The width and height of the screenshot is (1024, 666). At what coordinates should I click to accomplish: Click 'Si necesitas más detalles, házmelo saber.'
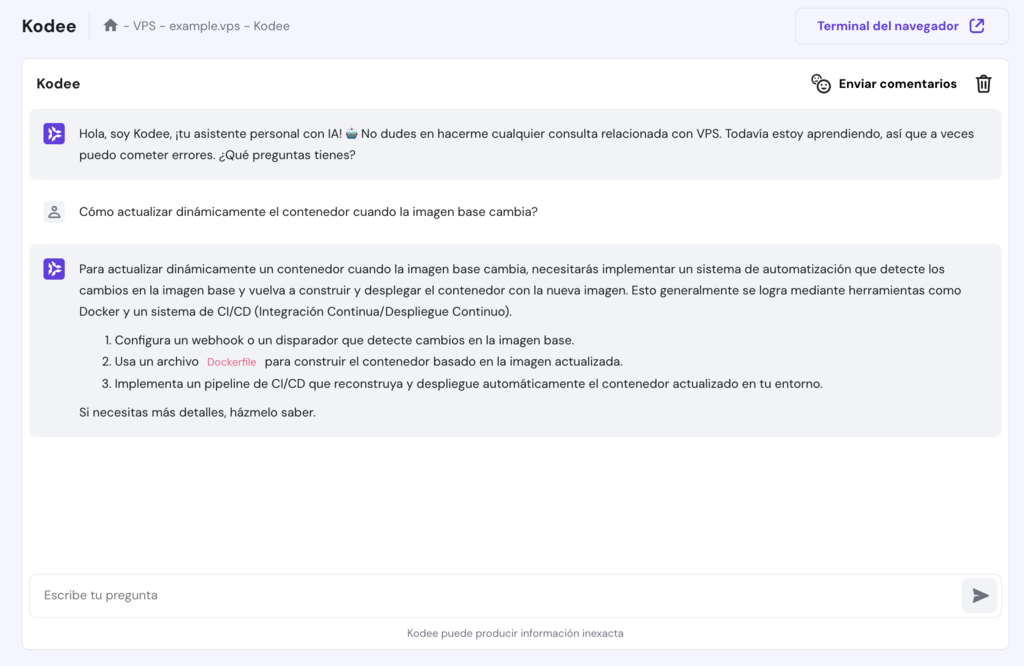[x=197, y=413]
